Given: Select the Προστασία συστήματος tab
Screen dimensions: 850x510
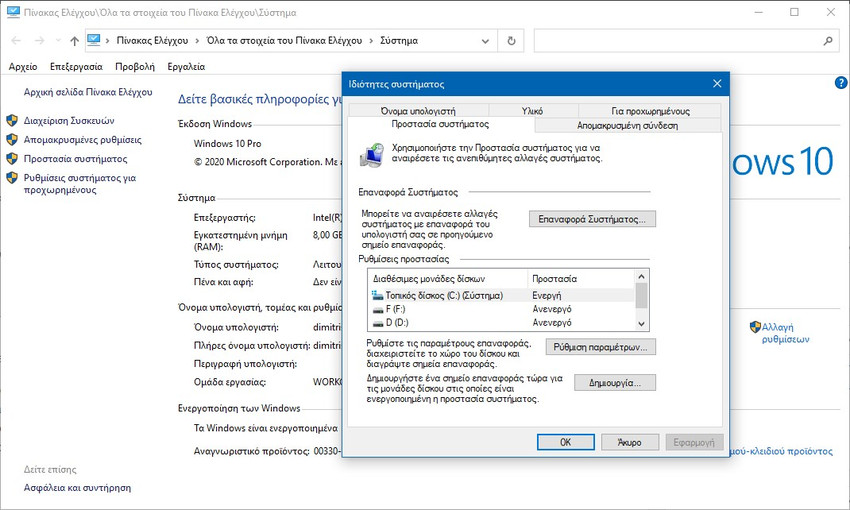Looking at the screenshot, I should [440, 124].
